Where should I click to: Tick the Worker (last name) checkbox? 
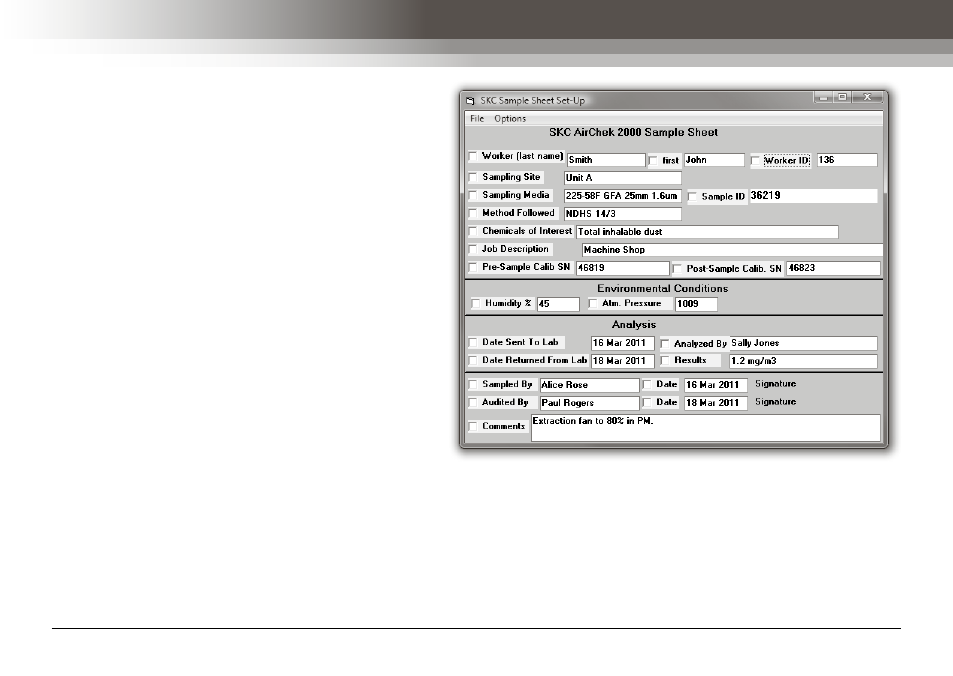(473, 157)
